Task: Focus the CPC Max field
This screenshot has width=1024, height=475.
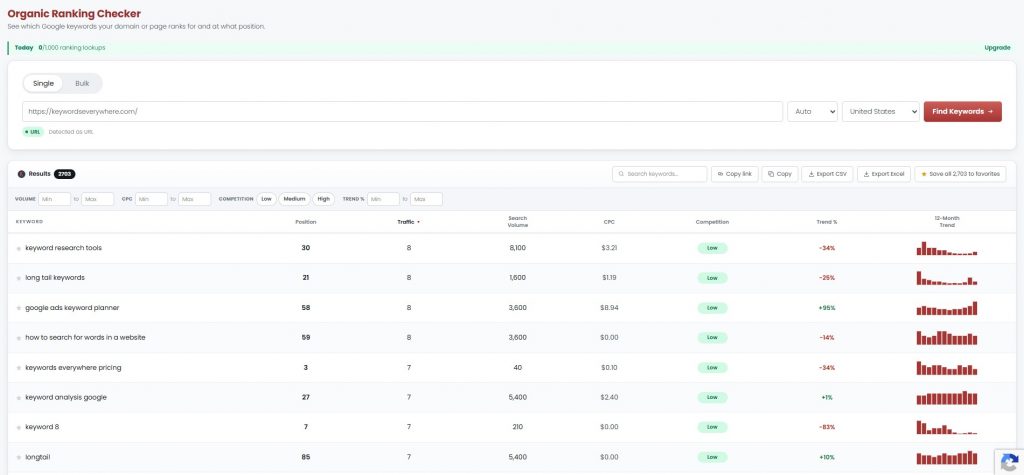Action: [195, 199]
